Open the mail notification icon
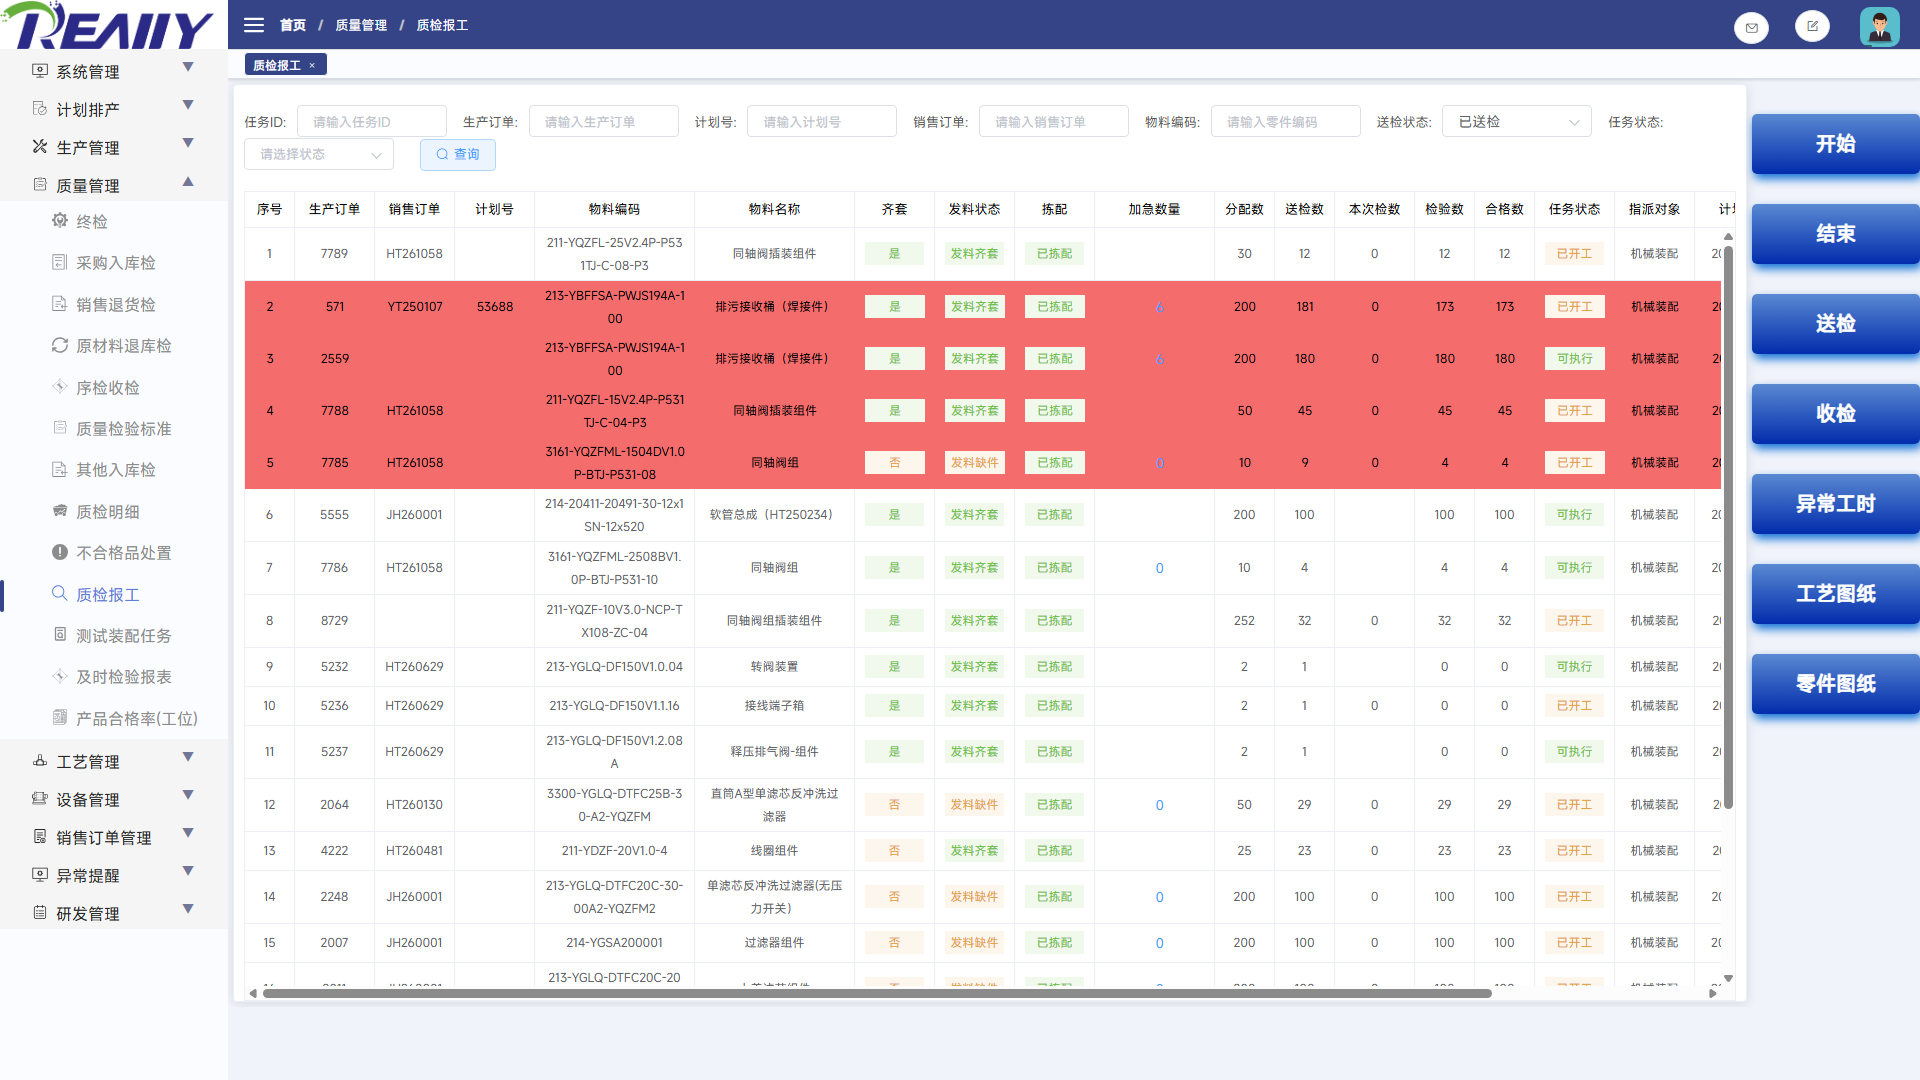The width and height of the screenshot is (1920, 1080). (x=1751, y=28)
